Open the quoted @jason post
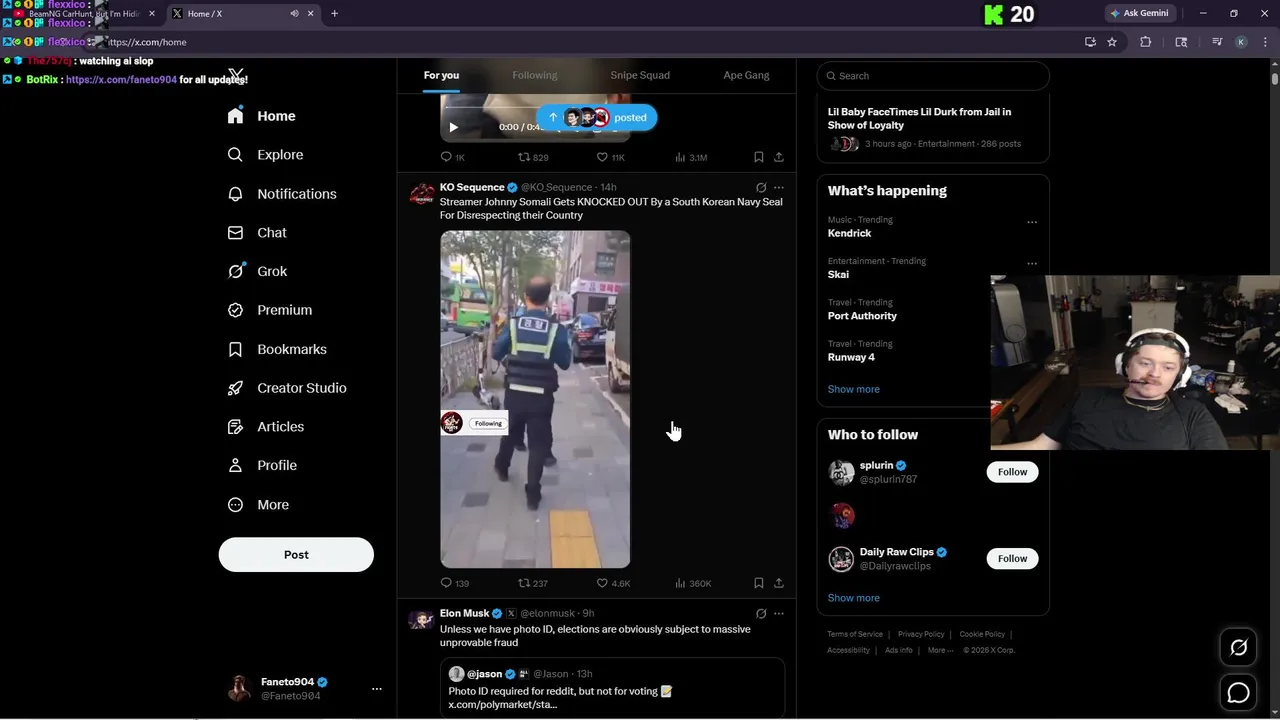The image size is (1280, 720). point(612,688)
